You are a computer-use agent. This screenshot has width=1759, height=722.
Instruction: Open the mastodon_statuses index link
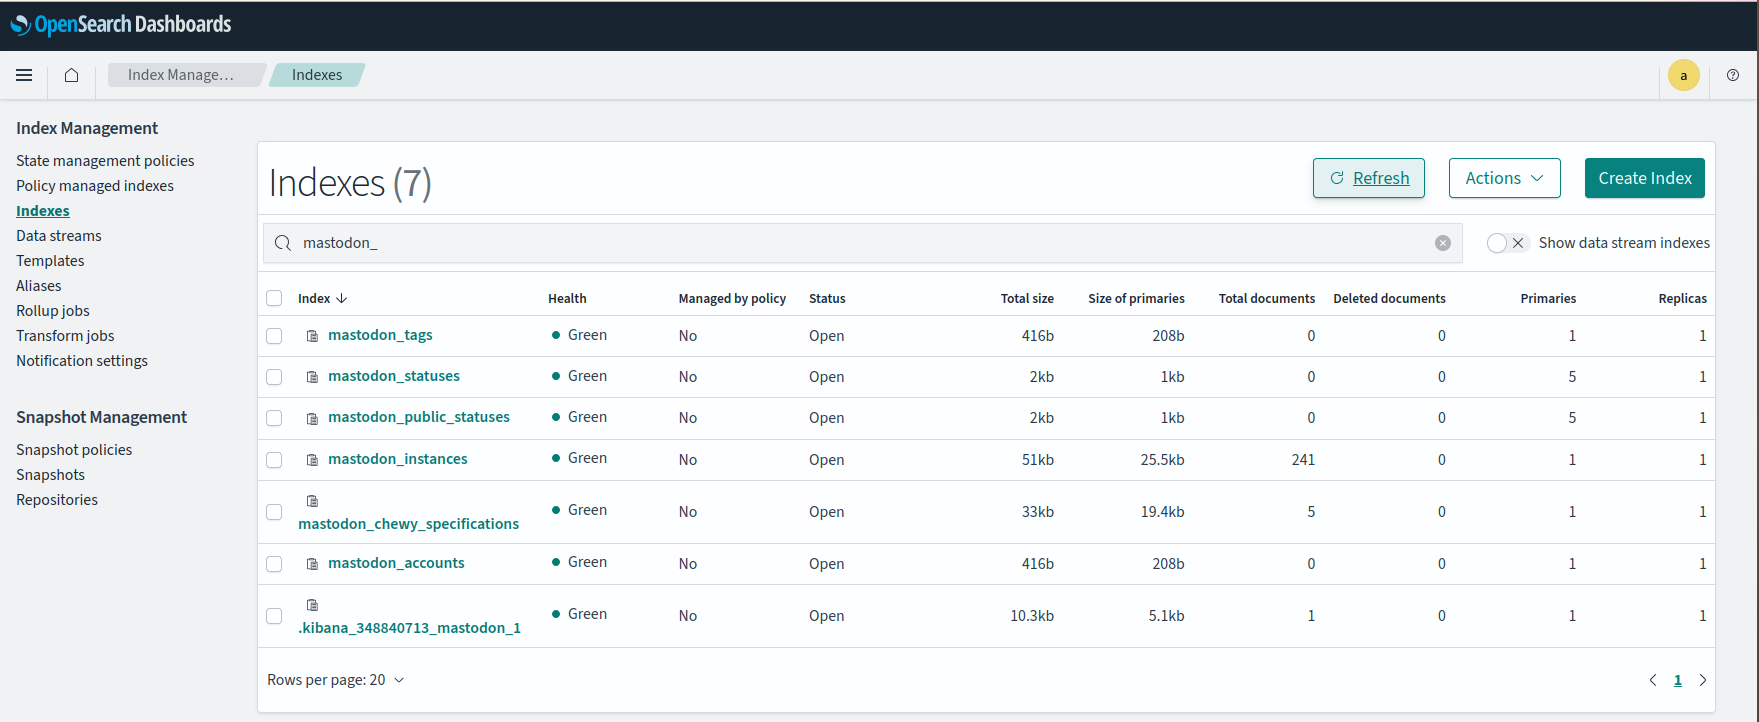(394, 376)
